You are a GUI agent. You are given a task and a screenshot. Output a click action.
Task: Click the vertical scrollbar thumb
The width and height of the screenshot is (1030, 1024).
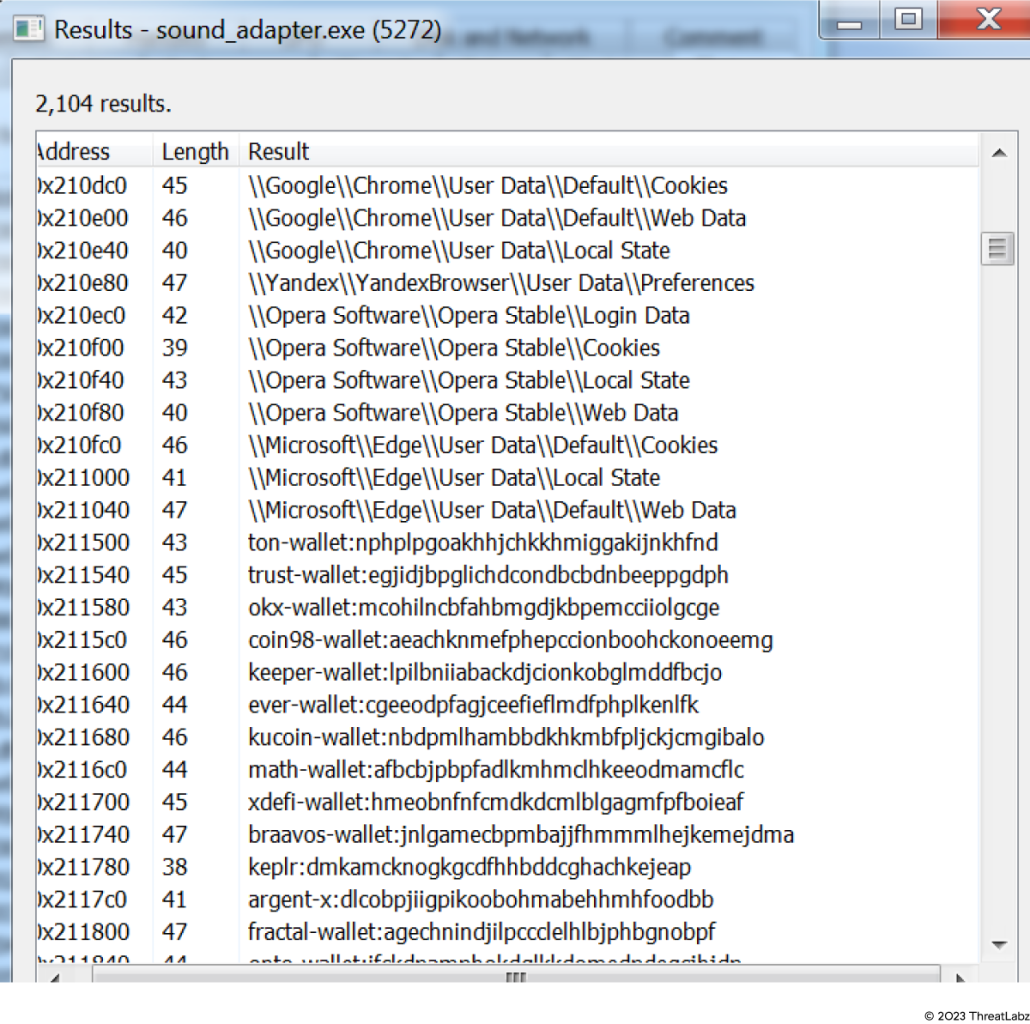tap(996, 248)
